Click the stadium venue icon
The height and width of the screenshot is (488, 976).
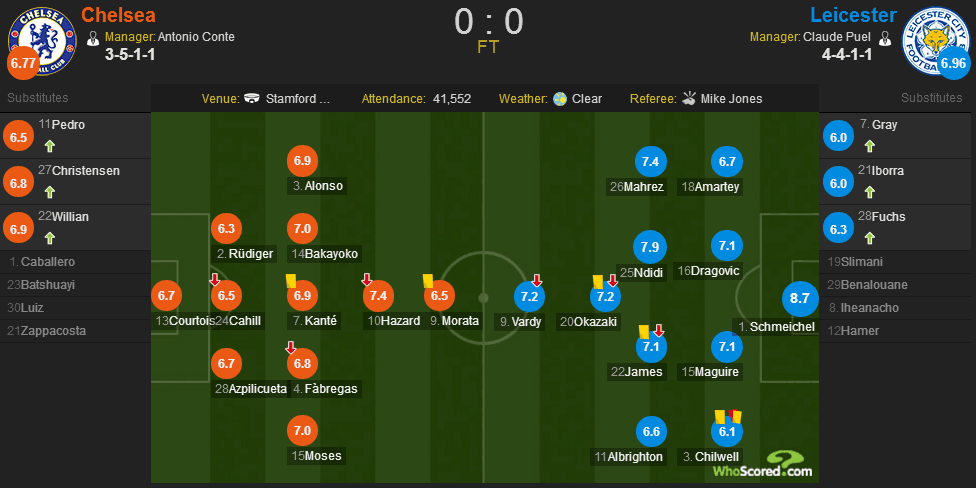coord(252,99)
